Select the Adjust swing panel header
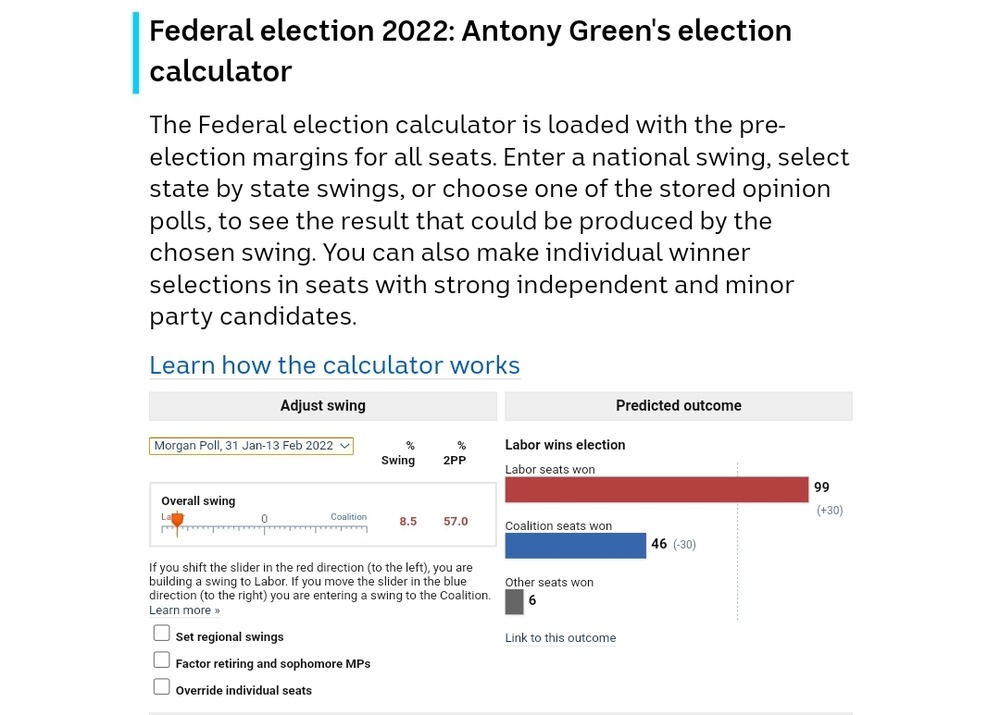Screen dimensions: 1000x715 [322, 406]
